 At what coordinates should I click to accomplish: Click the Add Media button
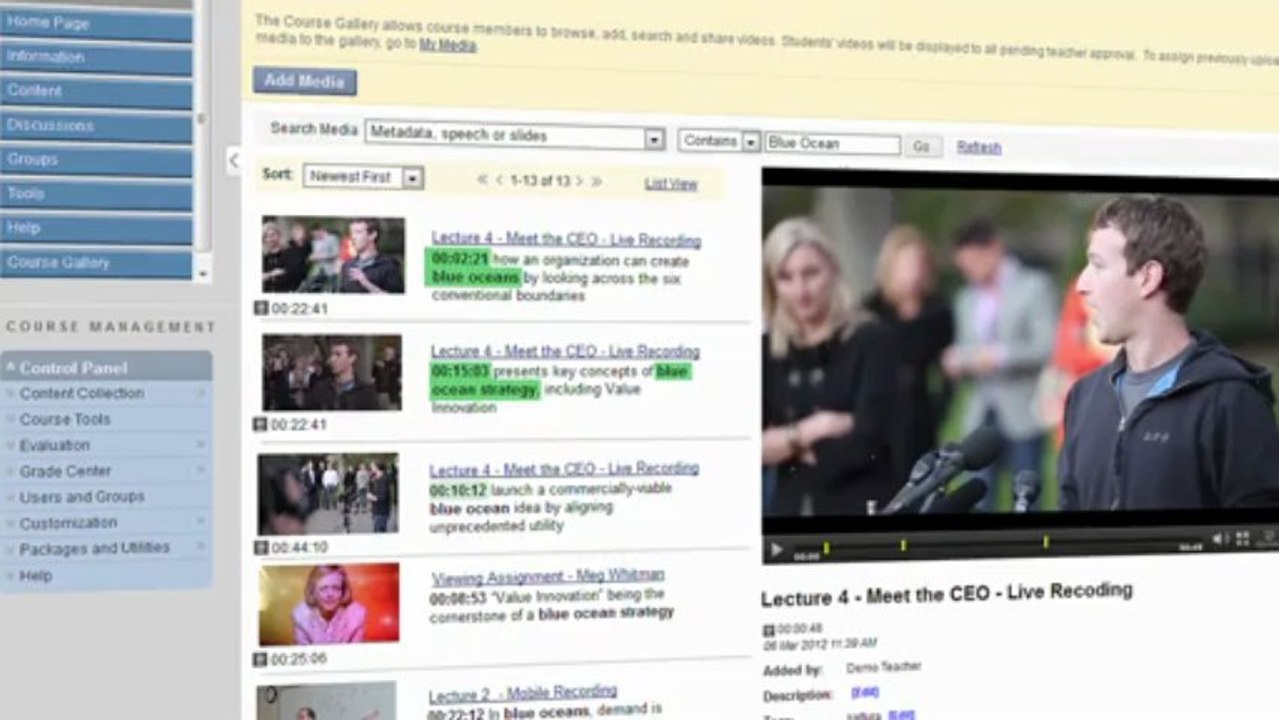[x=304, y=81]
